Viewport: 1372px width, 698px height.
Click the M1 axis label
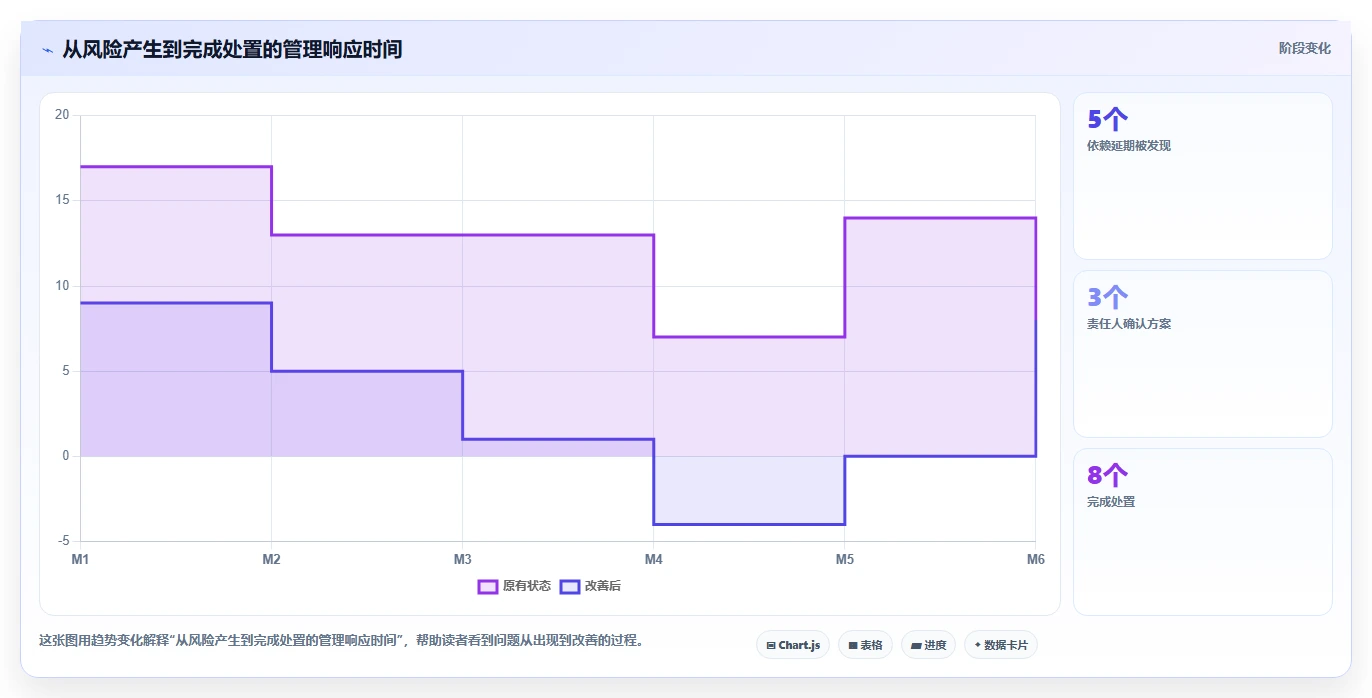coord(80,559)
